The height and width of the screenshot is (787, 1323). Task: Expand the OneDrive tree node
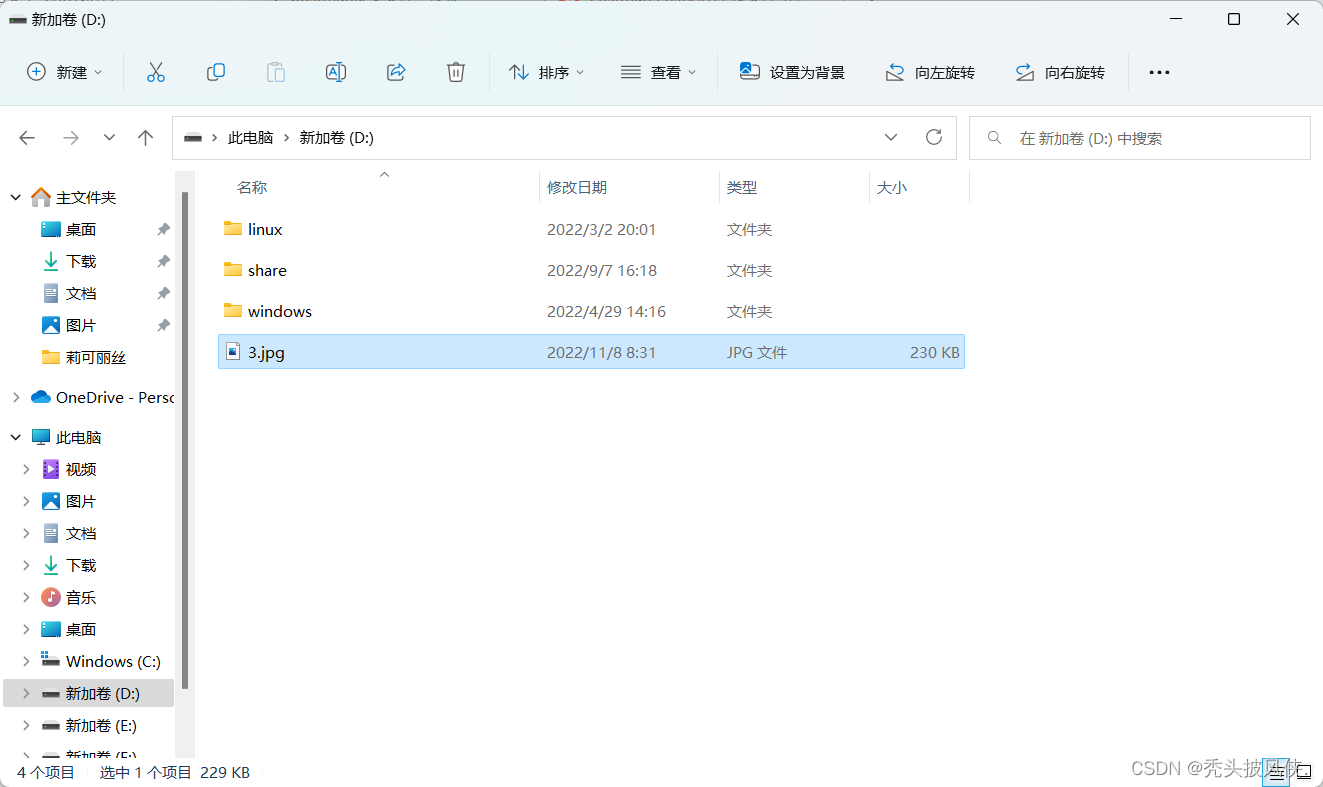click(16, 397)
